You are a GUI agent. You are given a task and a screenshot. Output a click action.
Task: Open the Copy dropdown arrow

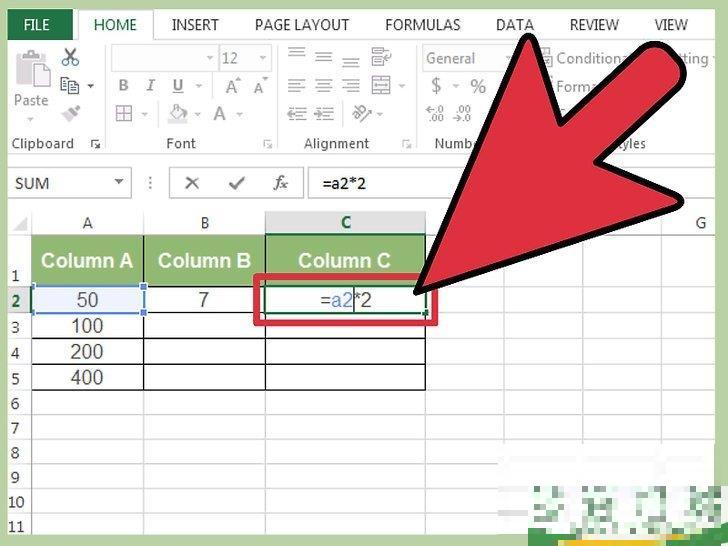click(x=90, y=86)
